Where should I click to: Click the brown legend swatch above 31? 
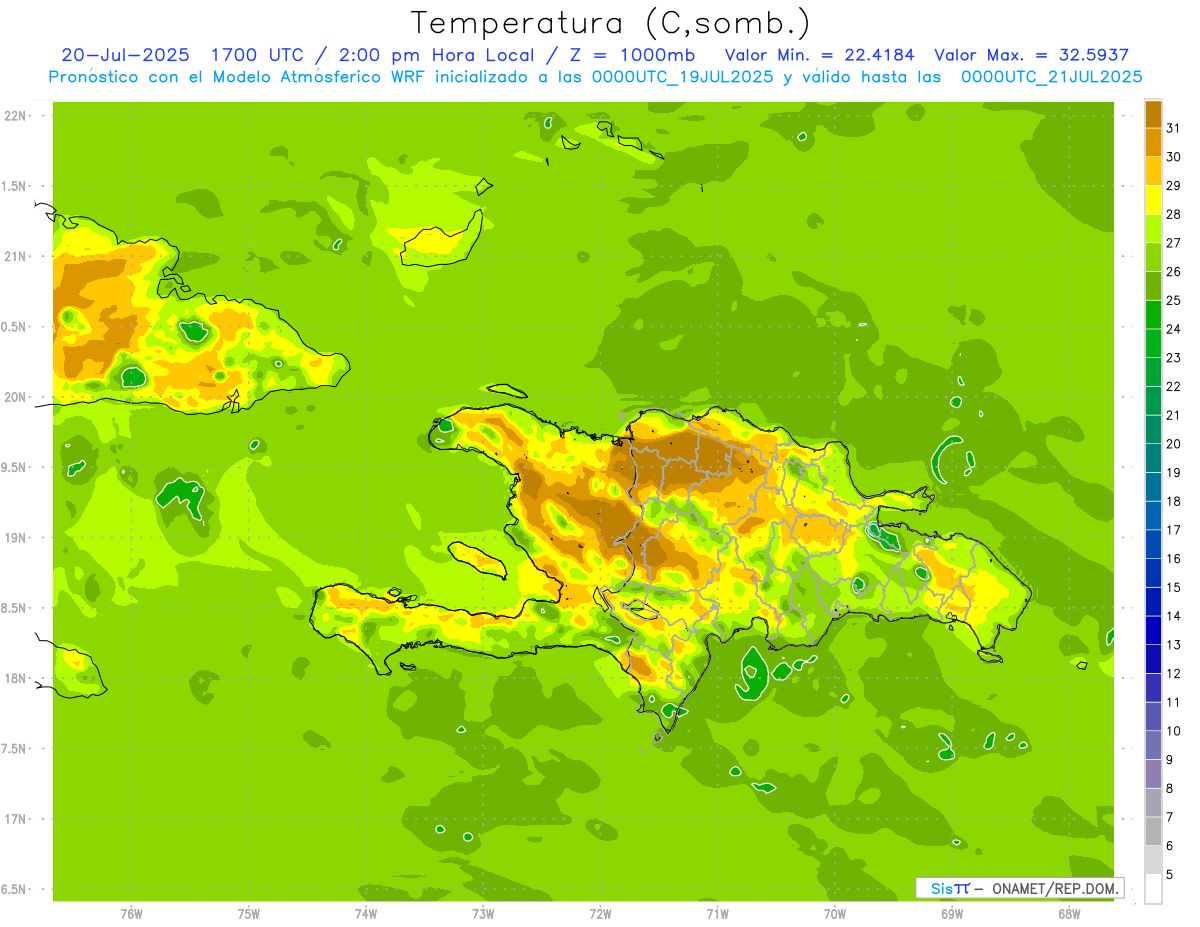(x=1153, y=113)
